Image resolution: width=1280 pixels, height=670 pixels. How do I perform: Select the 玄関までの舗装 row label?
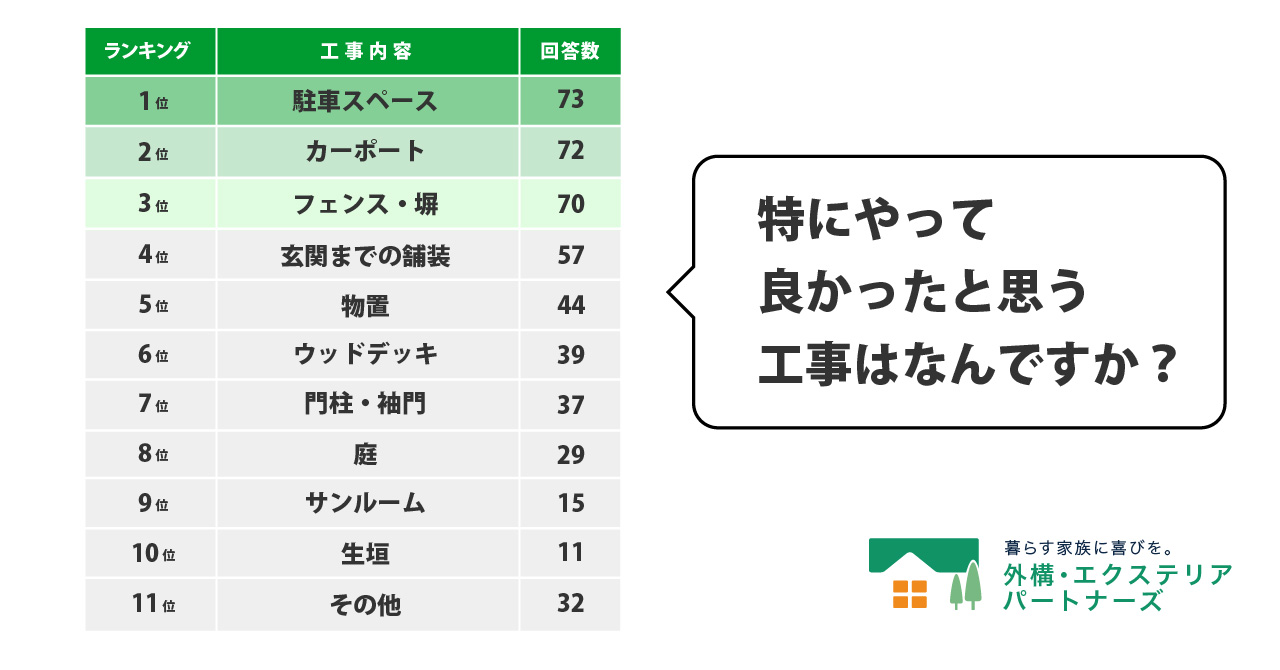tap(367, 256)
